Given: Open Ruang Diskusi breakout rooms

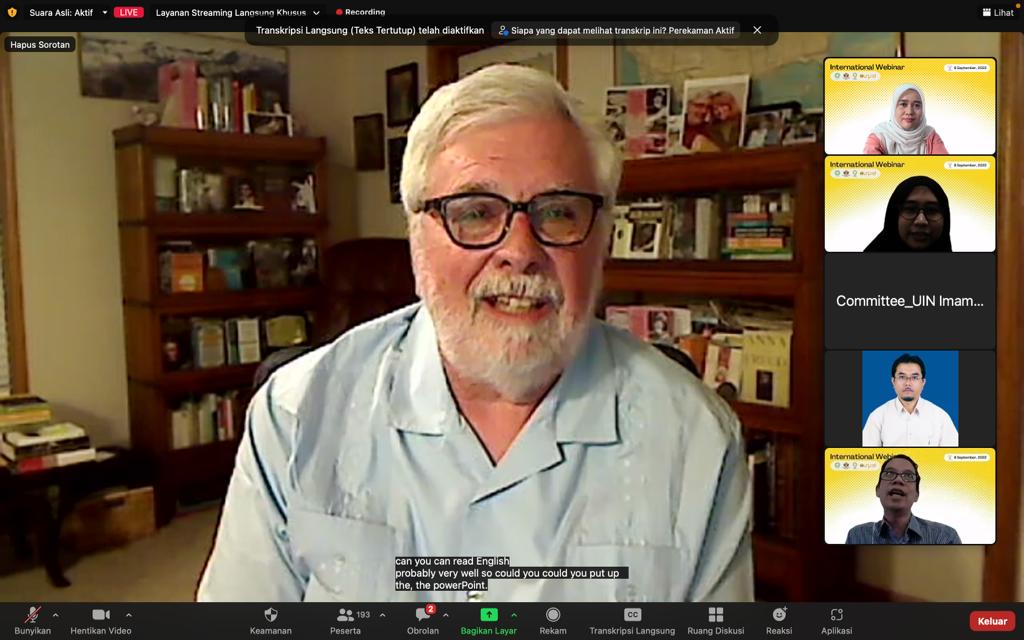Looking at the screenshot, I should tap(715, 615).
